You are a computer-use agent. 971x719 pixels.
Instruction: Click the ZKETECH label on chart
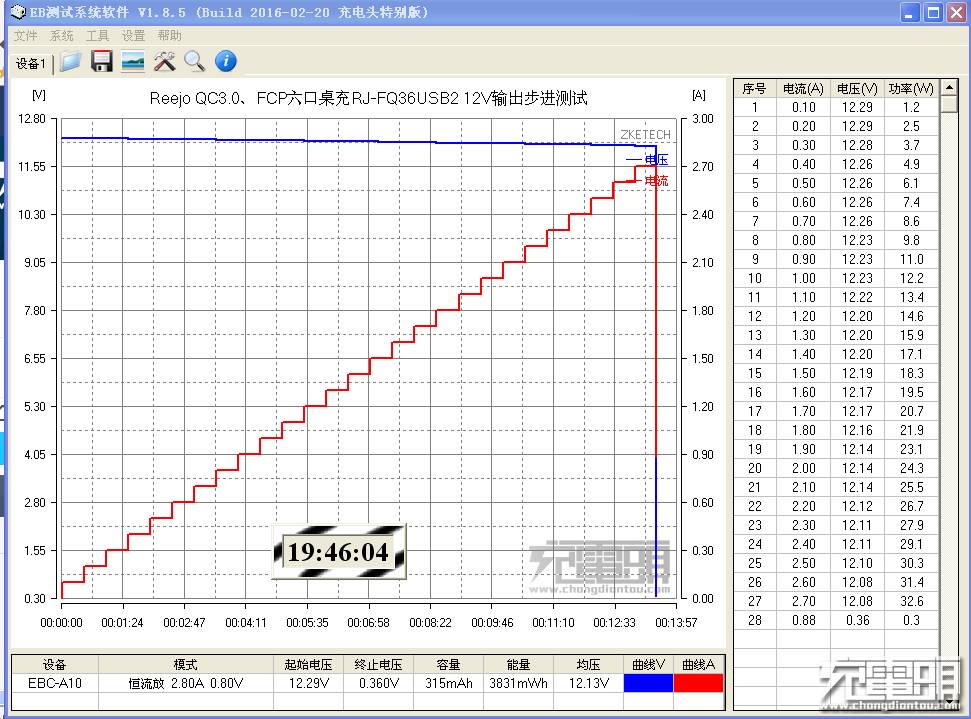pyautogui.click(x=645, y=134)
